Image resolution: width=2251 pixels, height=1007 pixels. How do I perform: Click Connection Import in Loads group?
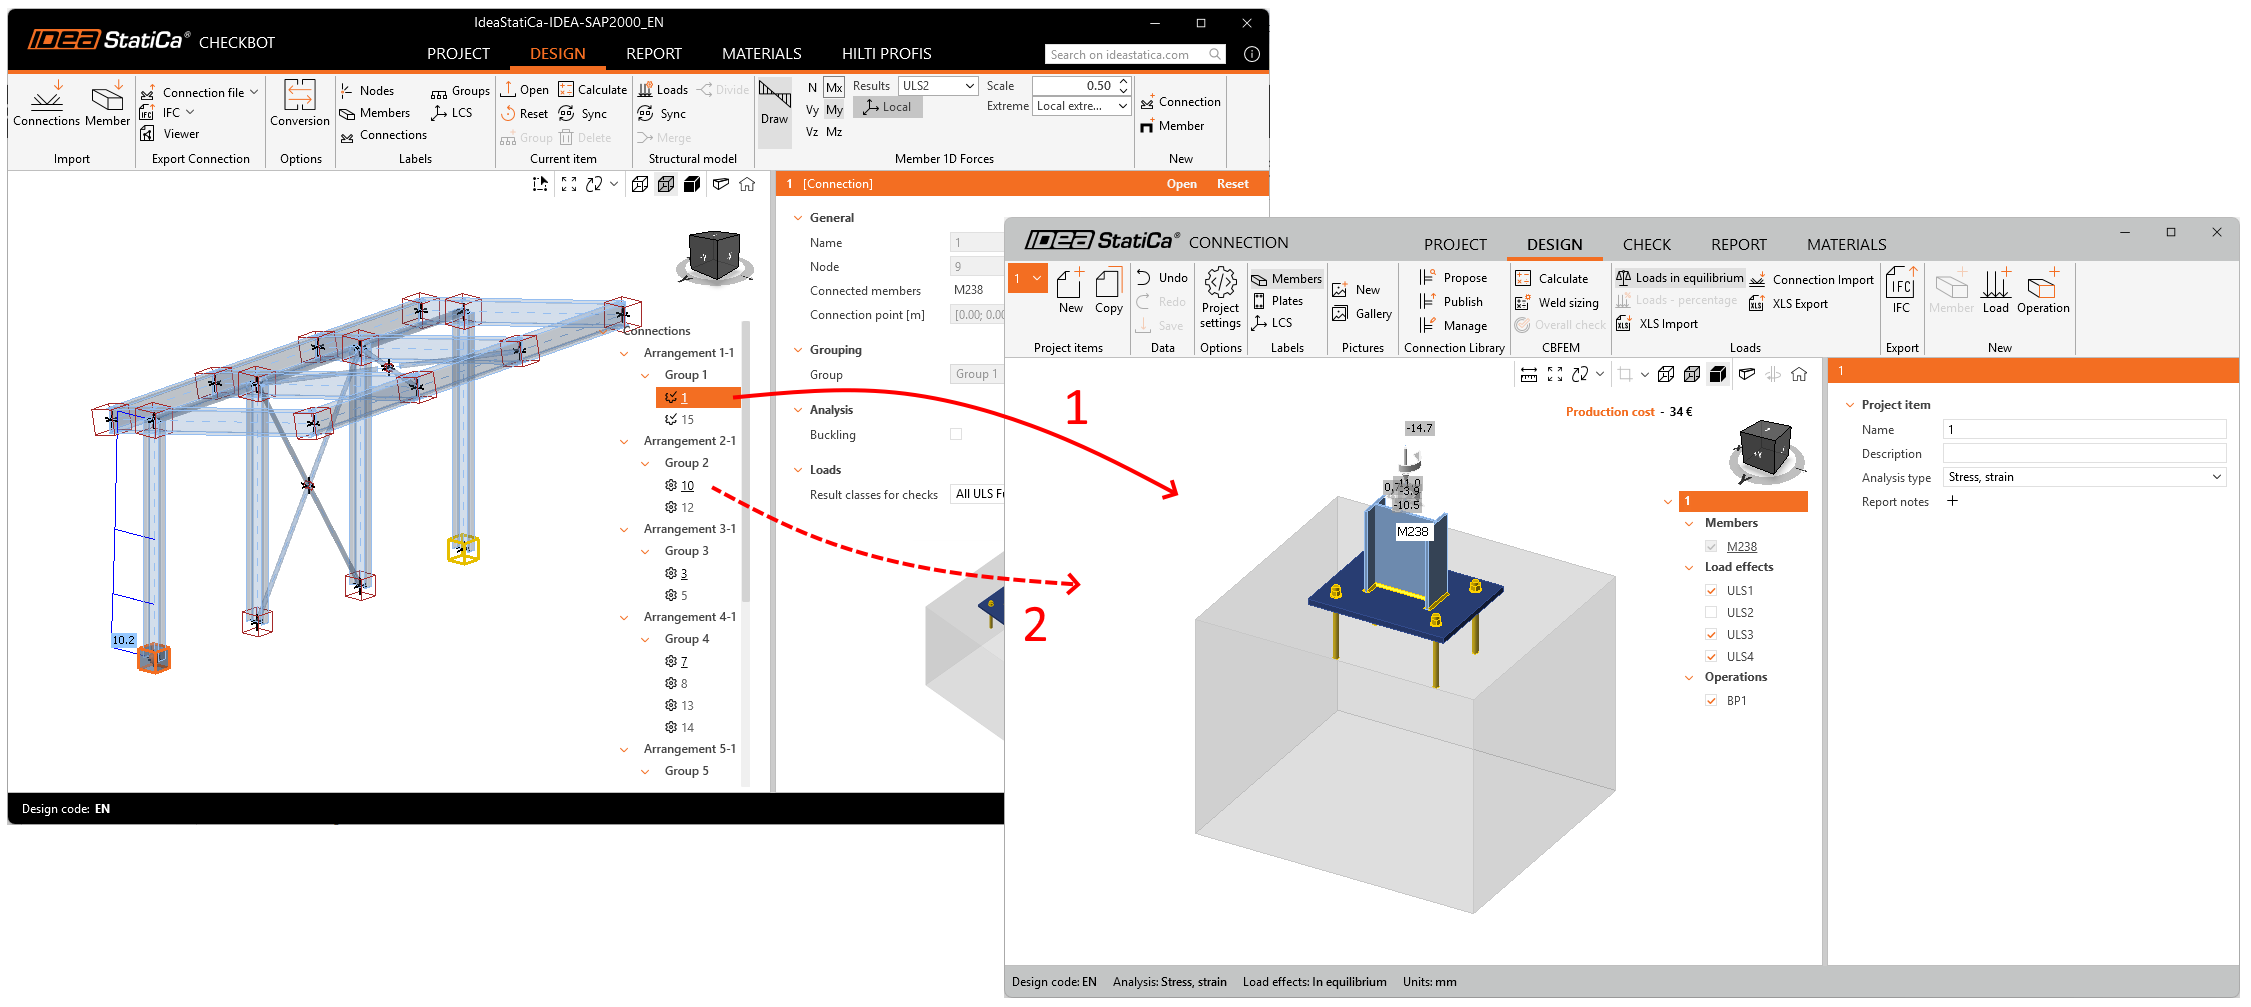[x=1812, y=280]
